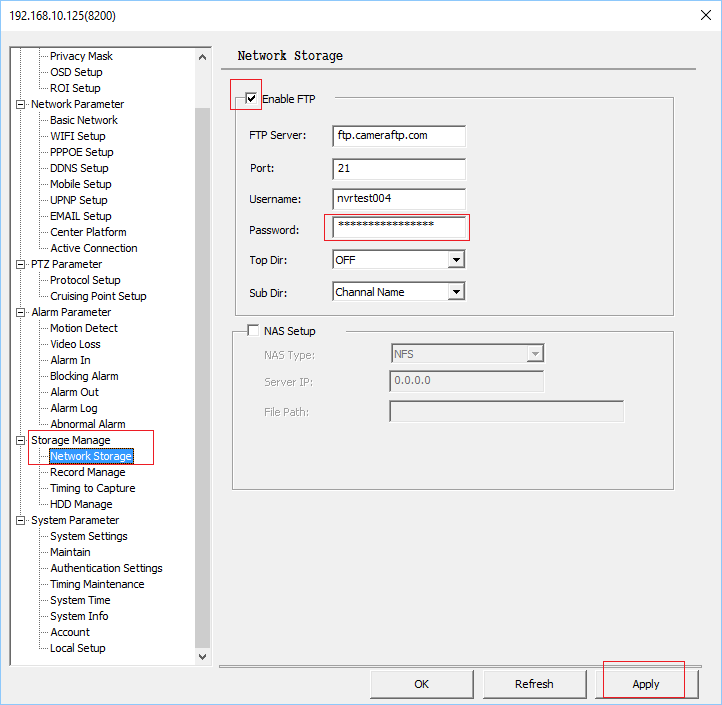The image size is (722, 705).
Task: Collapse the Storage Manage tree node
Action: tap(21, 440)
